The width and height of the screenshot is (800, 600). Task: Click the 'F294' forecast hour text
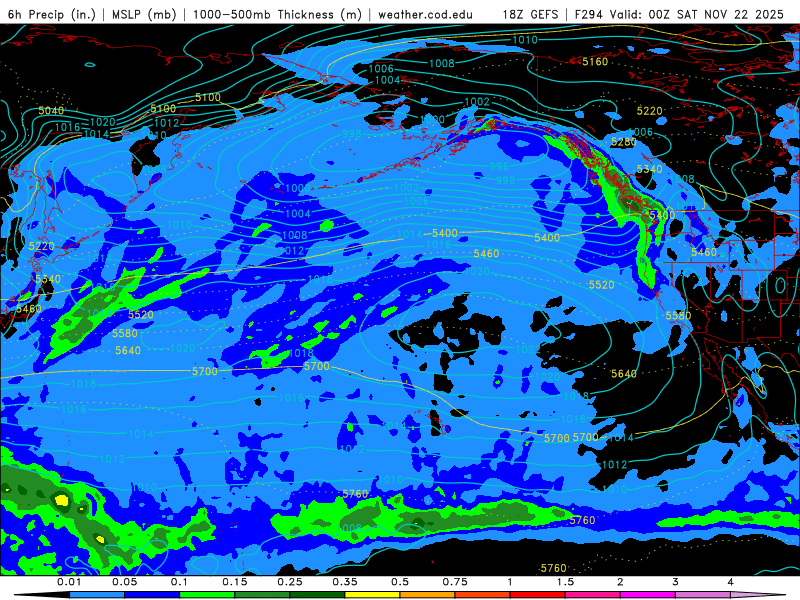coord(588,14)
